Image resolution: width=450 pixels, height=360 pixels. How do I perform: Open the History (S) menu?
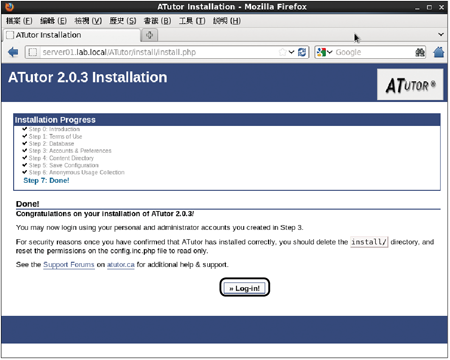pos(123,21)
